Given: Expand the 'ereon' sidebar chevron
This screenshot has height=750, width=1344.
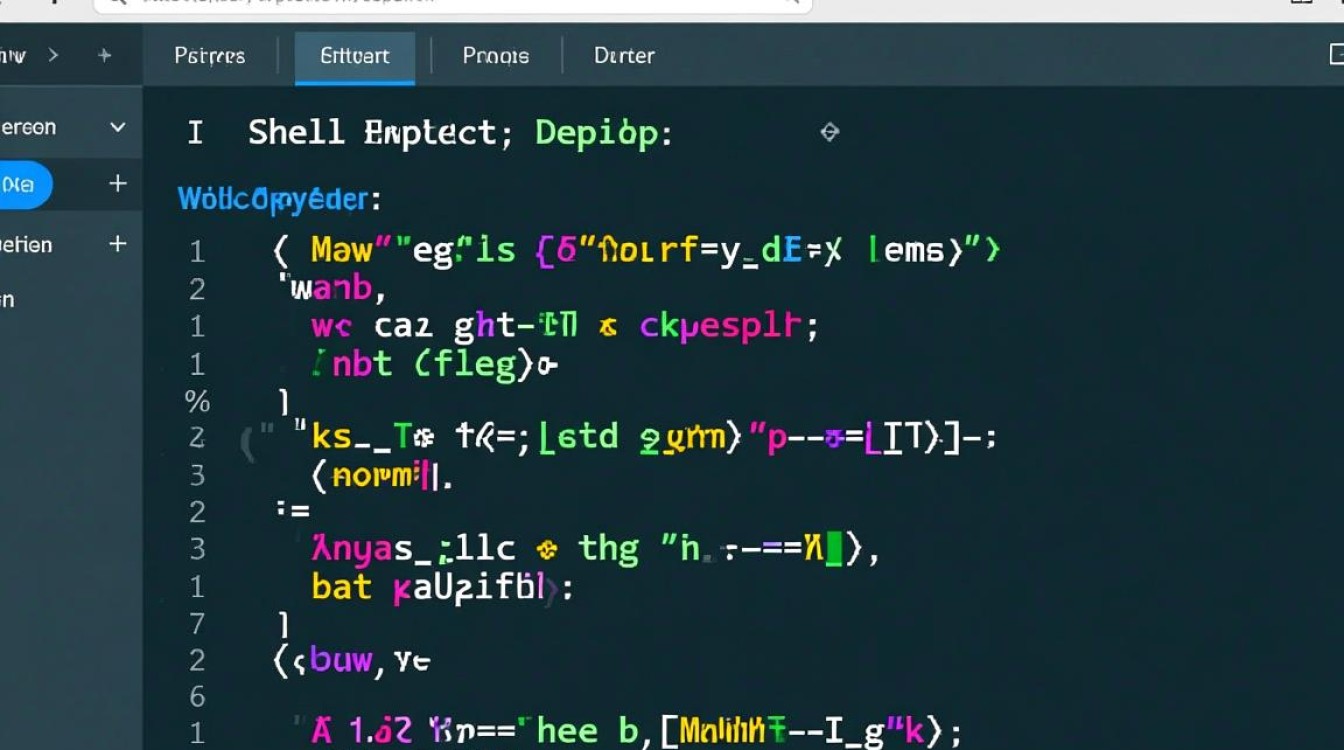Looking at the screenshot, I should tap(118, 127).
